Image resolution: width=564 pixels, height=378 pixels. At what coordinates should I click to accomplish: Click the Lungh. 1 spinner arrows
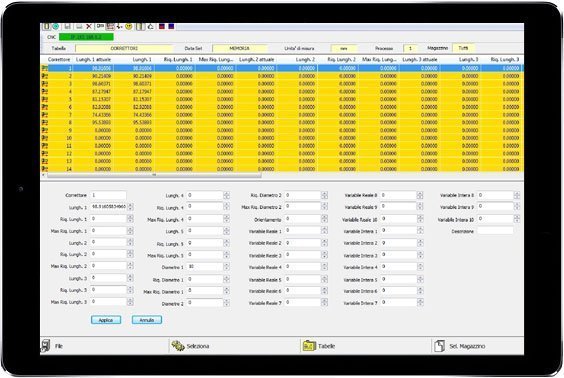click(131, 207)
